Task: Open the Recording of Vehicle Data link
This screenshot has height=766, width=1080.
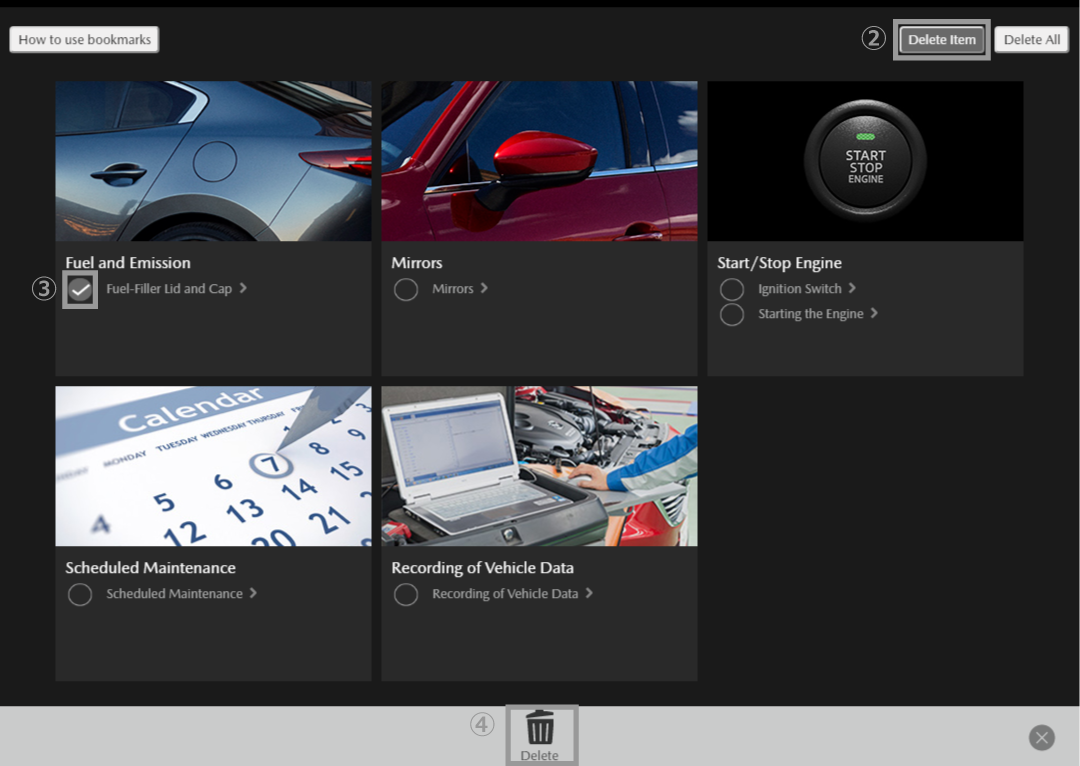Action: click(505, 594)
